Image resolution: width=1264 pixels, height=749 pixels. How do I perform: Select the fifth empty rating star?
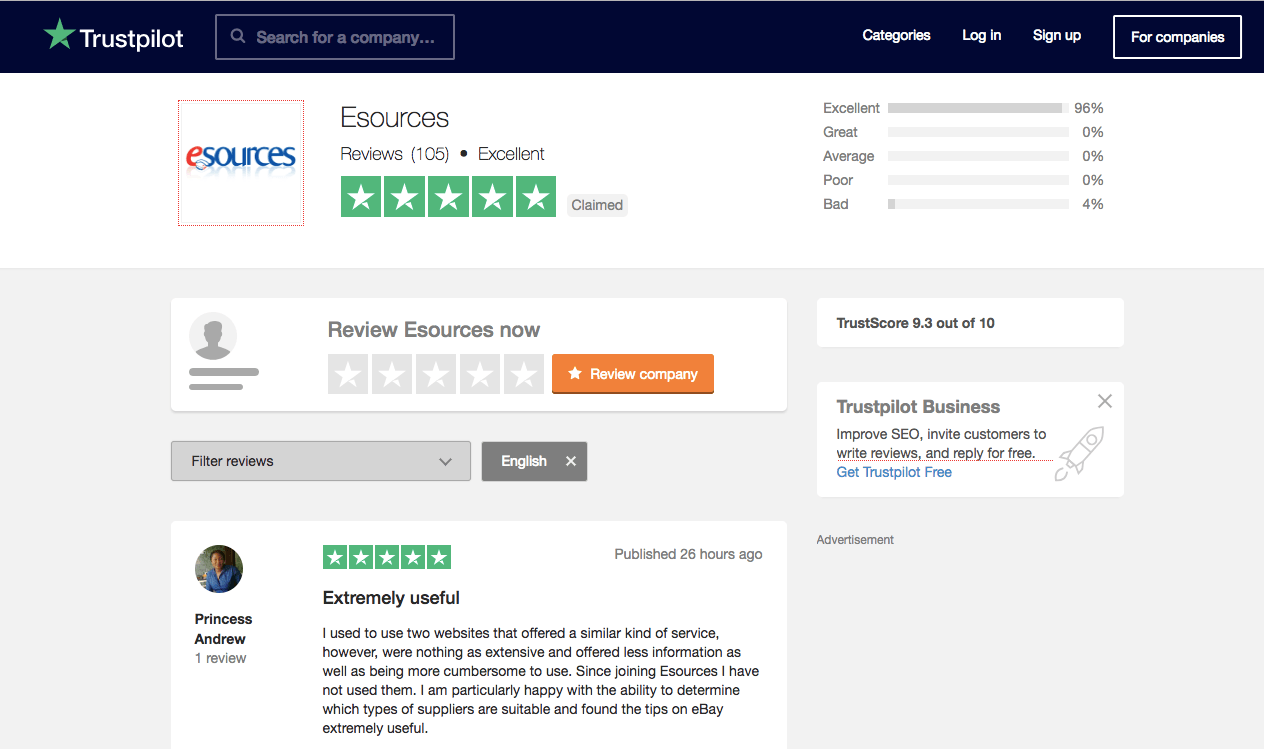tap(524, 374)
